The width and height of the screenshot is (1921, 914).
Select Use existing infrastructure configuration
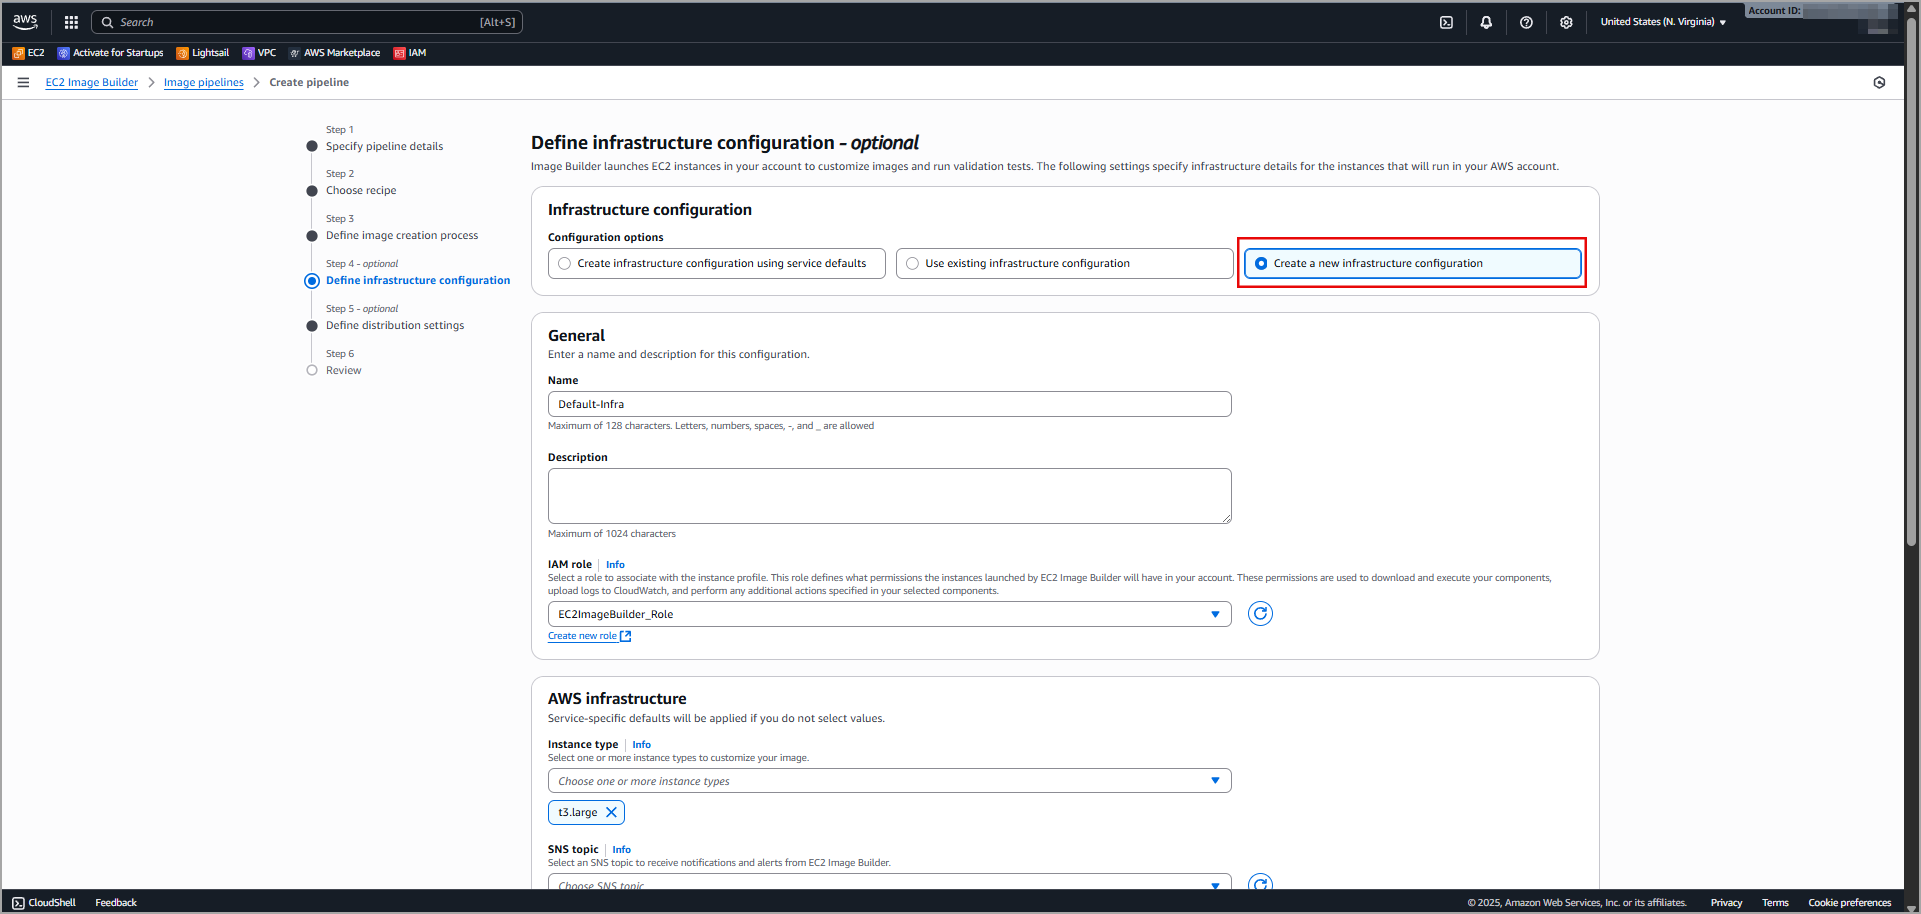(x=1064, y=264)
